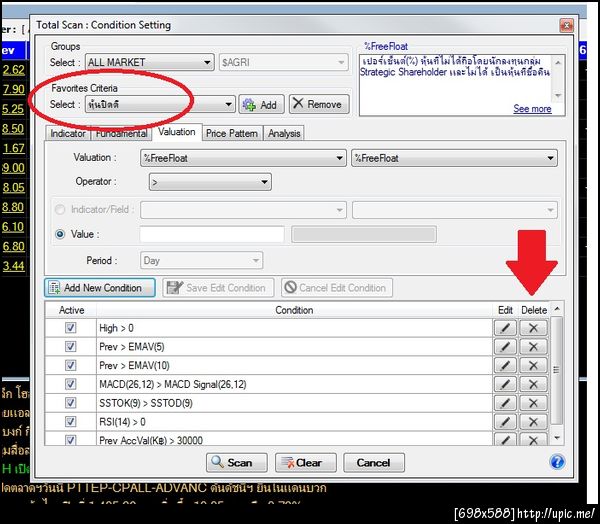Click the condition list scroll up arrow
This screenshot has width=600, height=524.
(557, 309)
